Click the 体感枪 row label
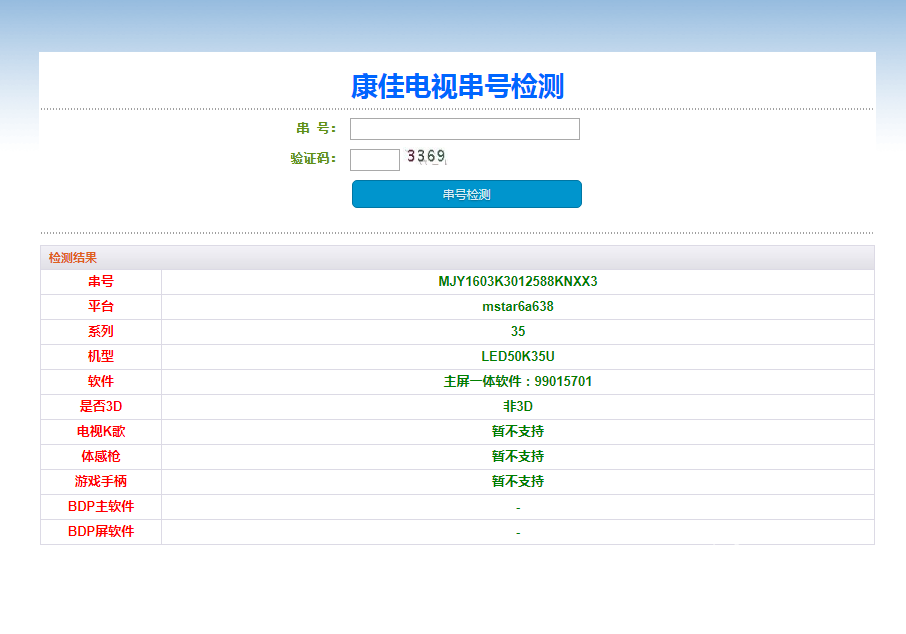Viewport: 906px width, 634px height. tap(101, 456)
